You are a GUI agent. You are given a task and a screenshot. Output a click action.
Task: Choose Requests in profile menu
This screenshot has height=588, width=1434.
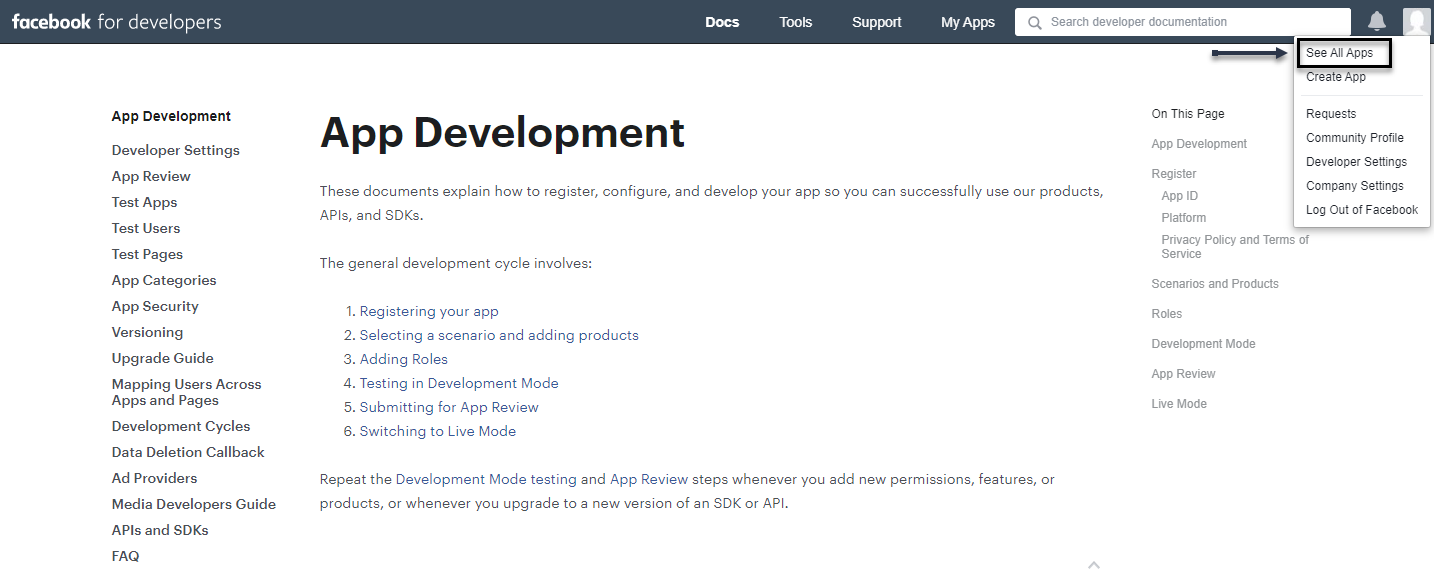pyautogui.click(x=1331, y=114)
